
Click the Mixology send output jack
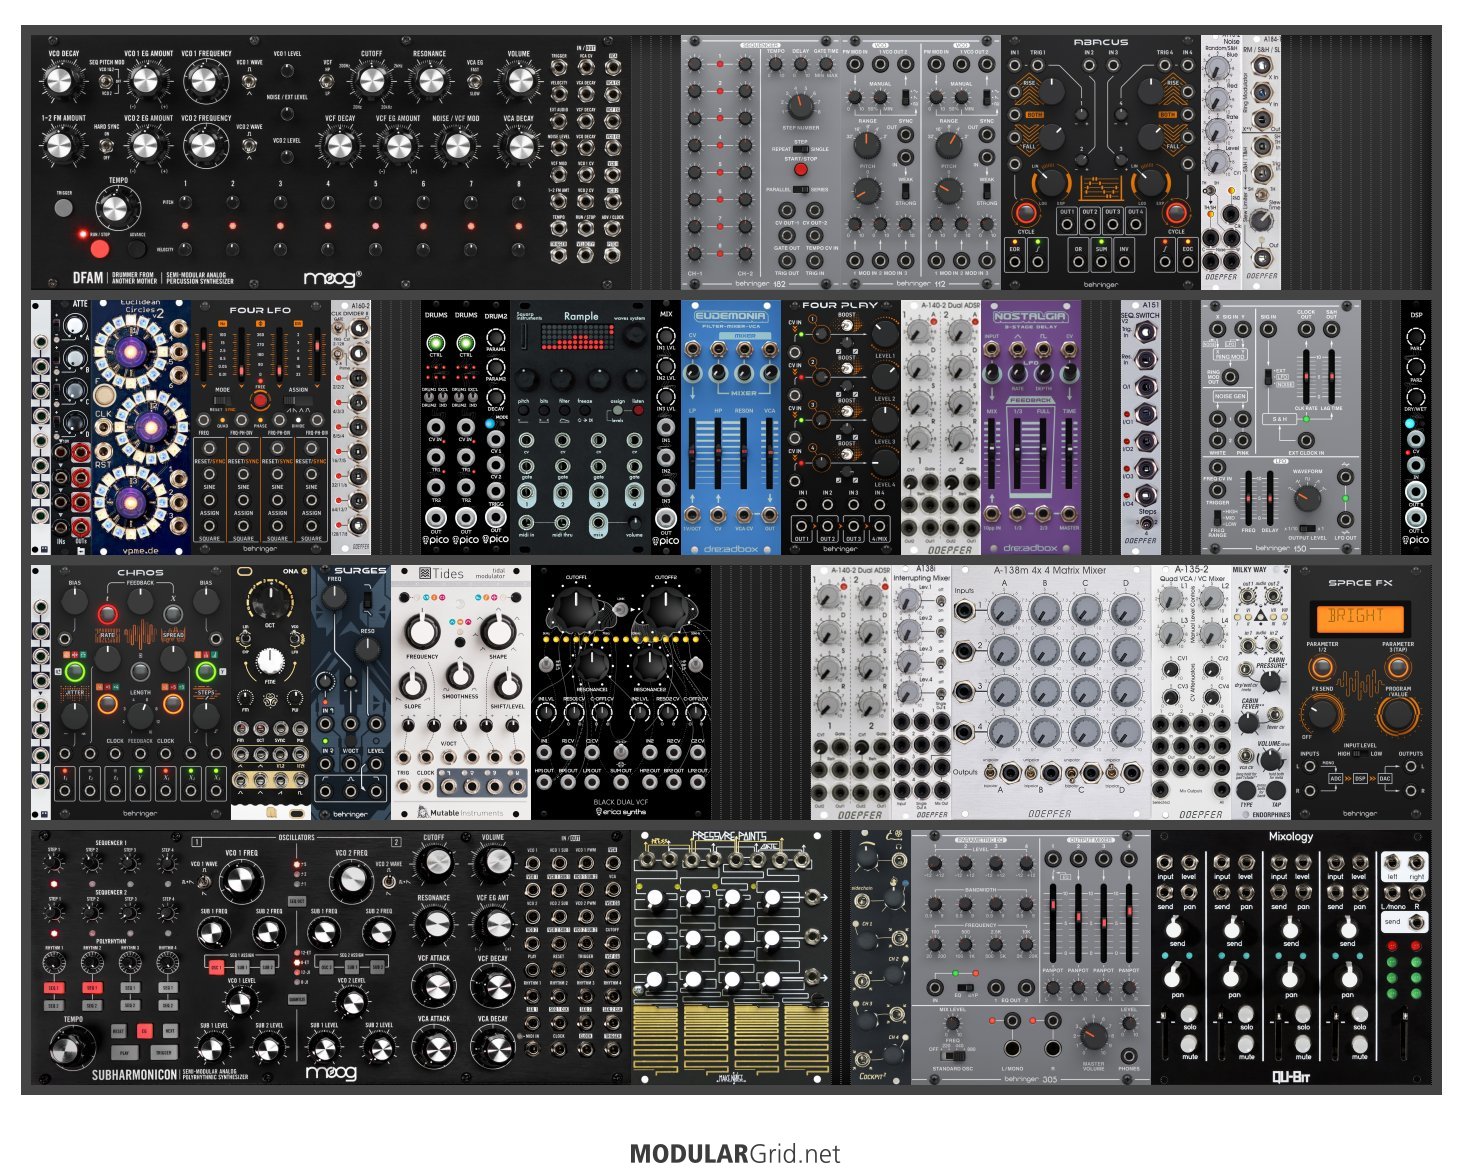click(x=1416, y=921)
